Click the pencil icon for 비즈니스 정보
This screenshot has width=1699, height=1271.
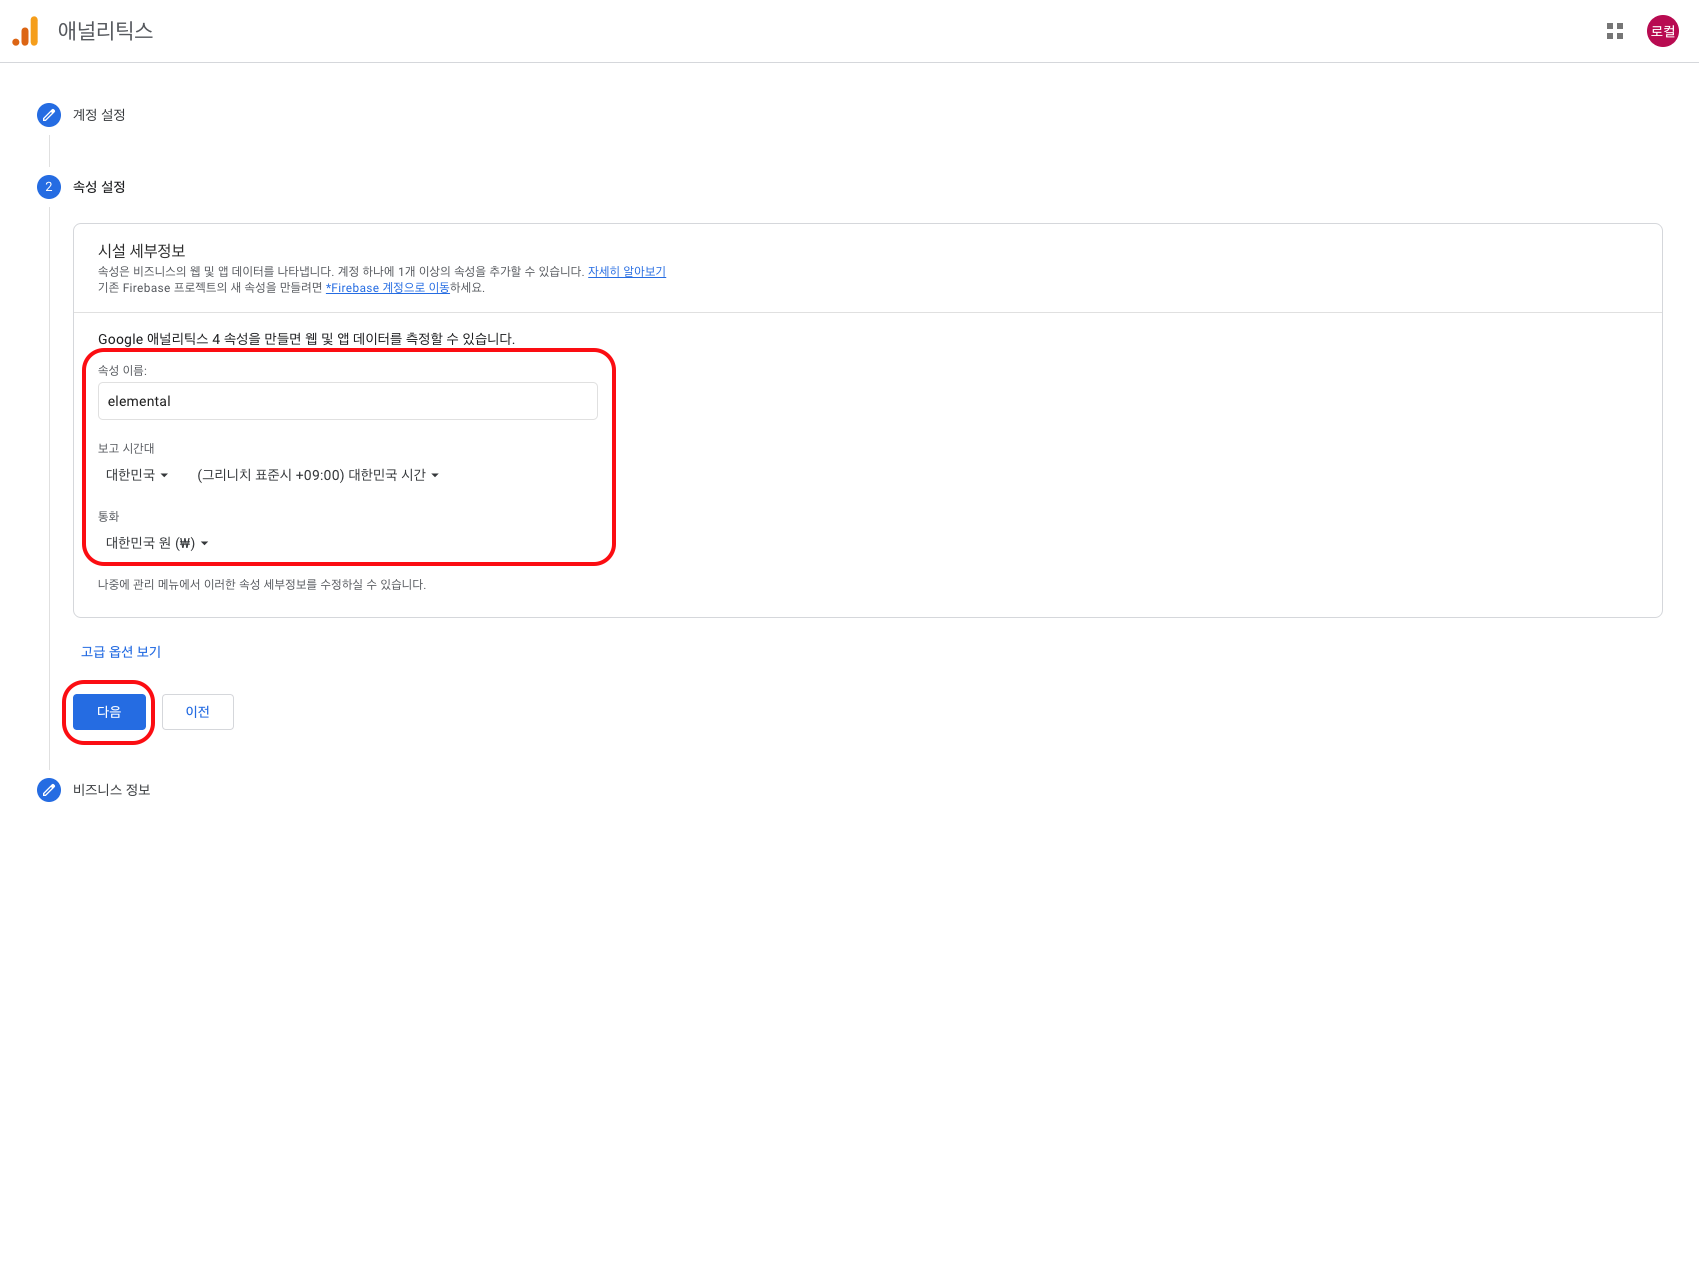49,790
